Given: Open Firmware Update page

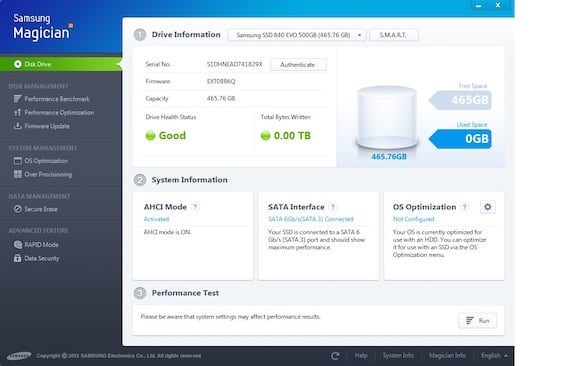Looking at the screenshot, I should pyautogui.click(x=47, y=126).
